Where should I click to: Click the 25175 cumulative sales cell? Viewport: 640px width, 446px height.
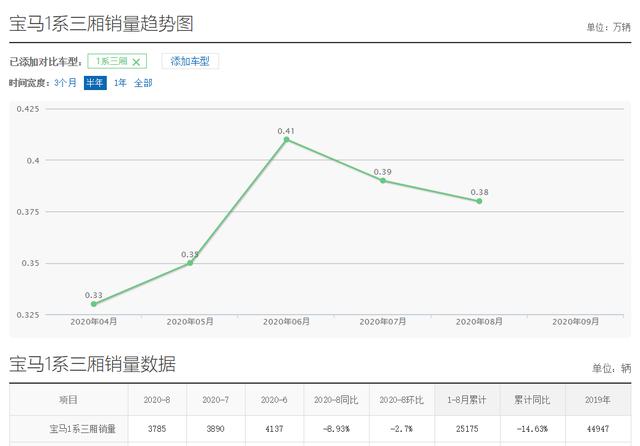tap(467, 428)
